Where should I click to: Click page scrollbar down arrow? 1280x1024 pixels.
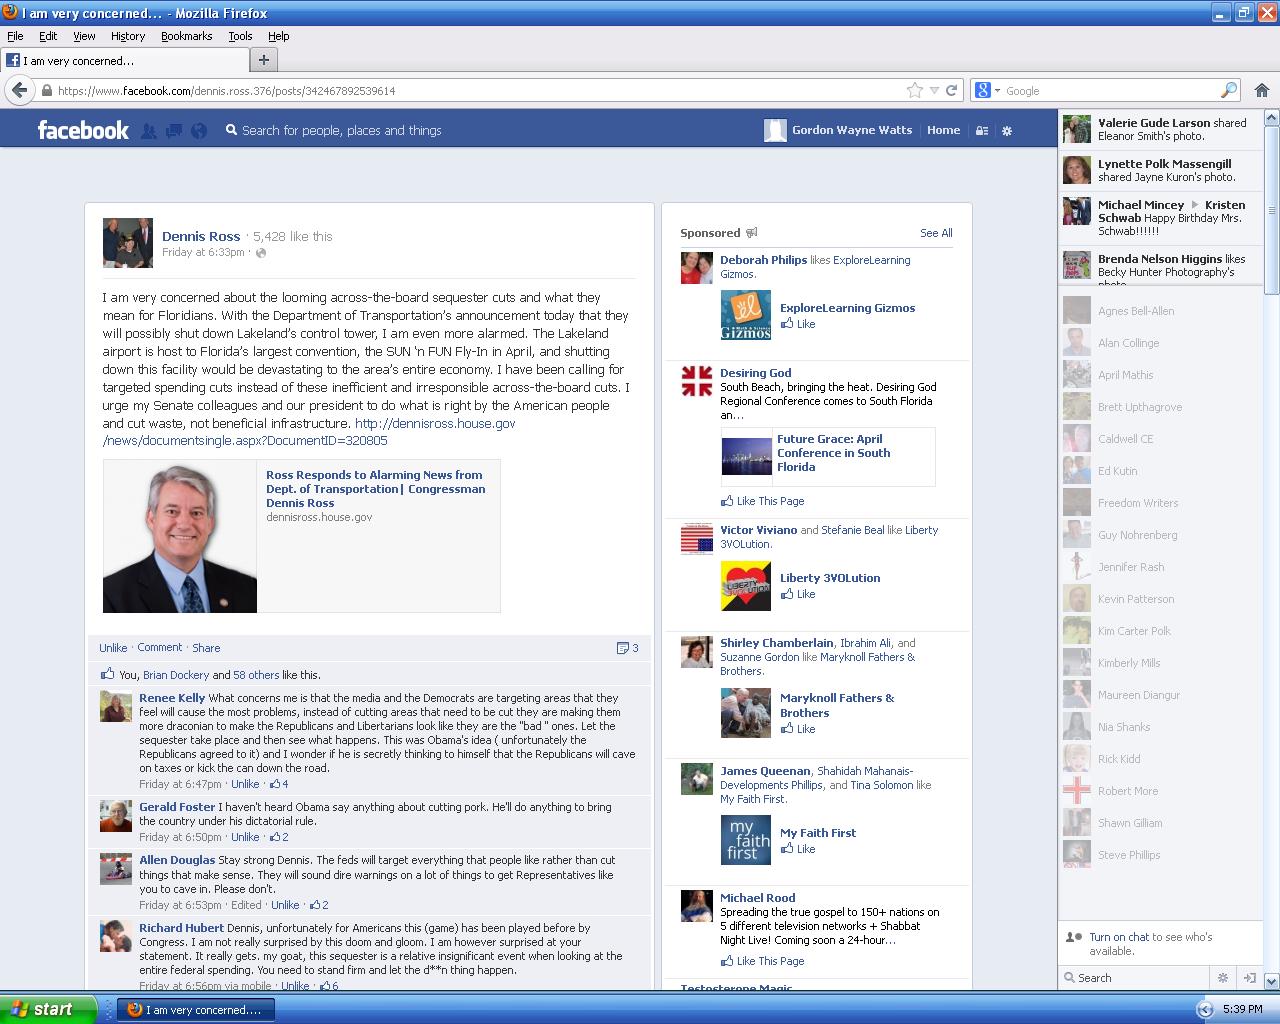[1272, 981]
